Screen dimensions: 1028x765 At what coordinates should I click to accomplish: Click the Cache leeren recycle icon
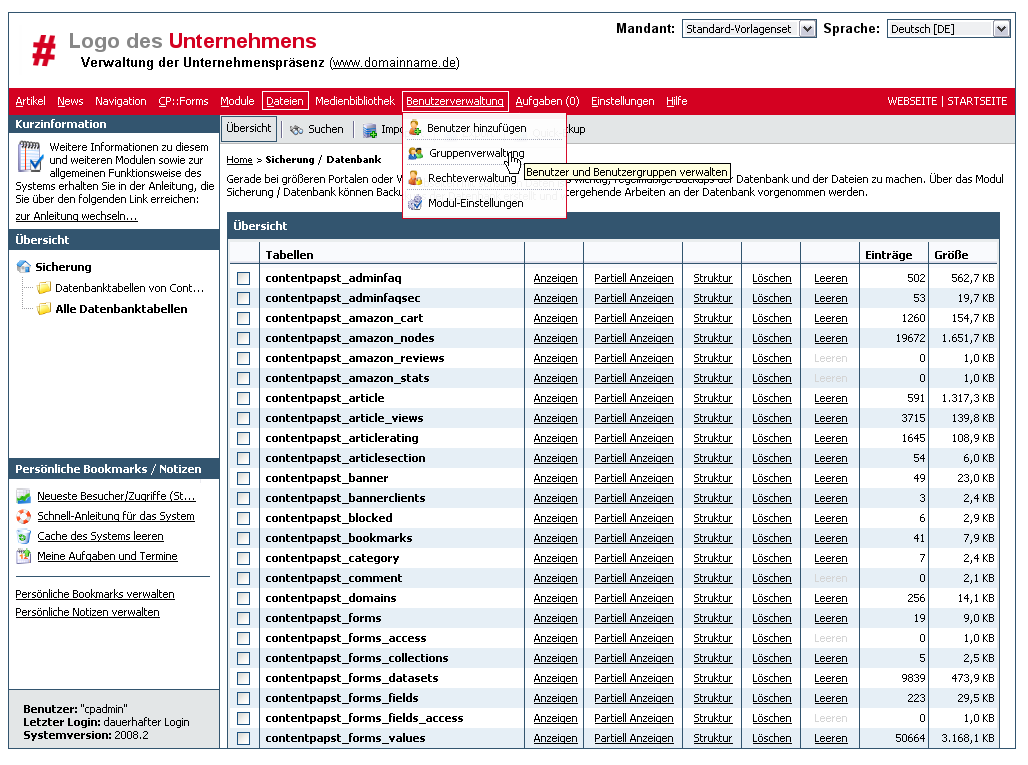click(24, 536)
